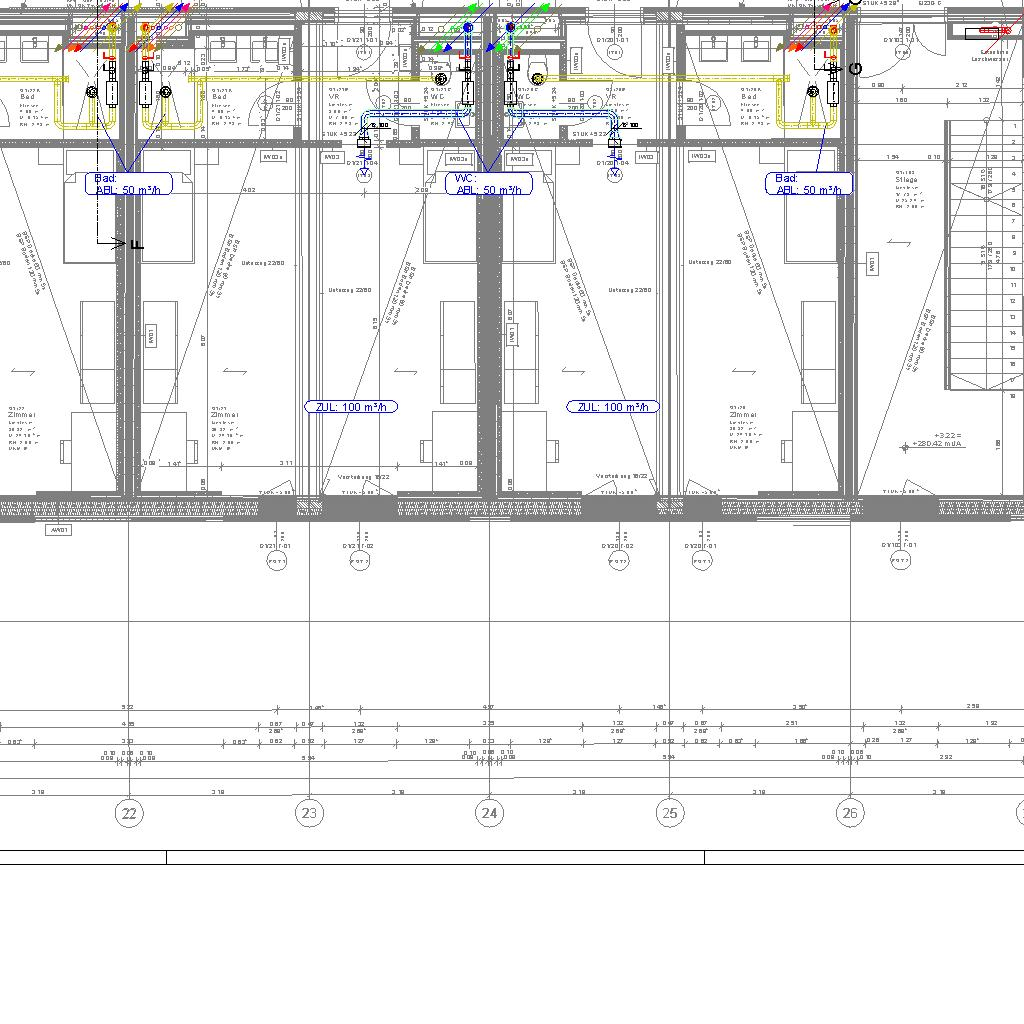Click the leftmost Bad ABL 50 m³/h callout

tap(128, 184)
